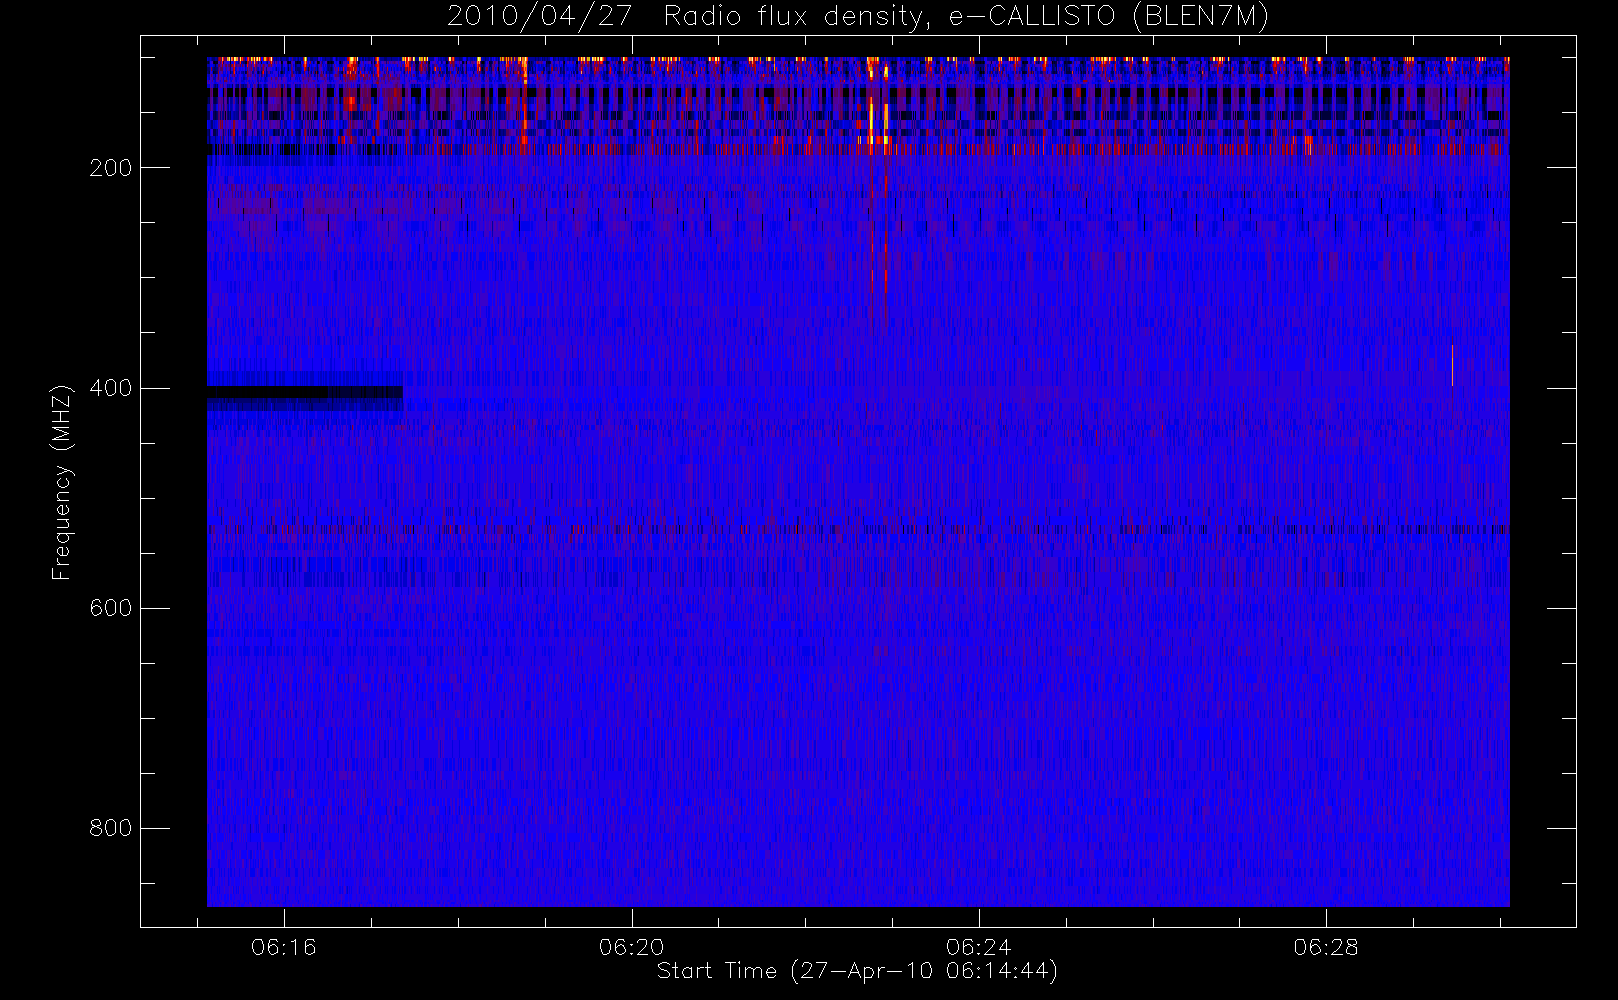
Task: Click the 400 frequency tick label
Action: (x=111, y=388)
